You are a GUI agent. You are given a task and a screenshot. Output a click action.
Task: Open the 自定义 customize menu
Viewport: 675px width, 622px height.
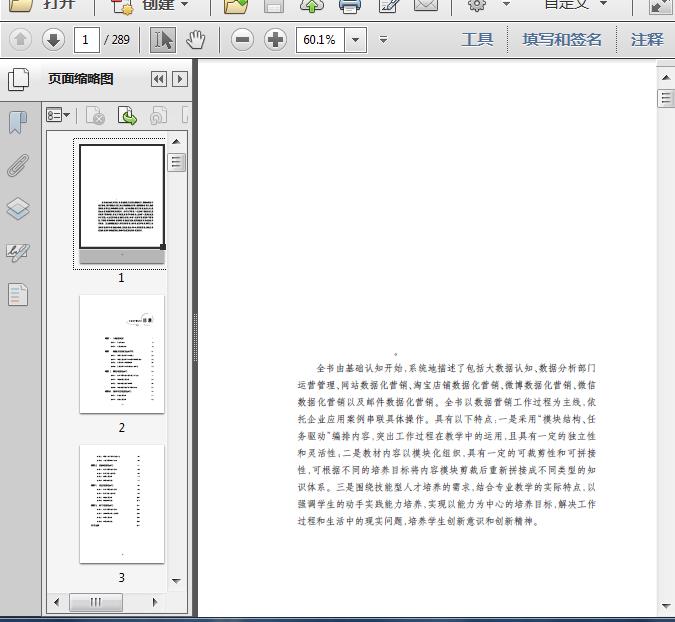[567, 4]
